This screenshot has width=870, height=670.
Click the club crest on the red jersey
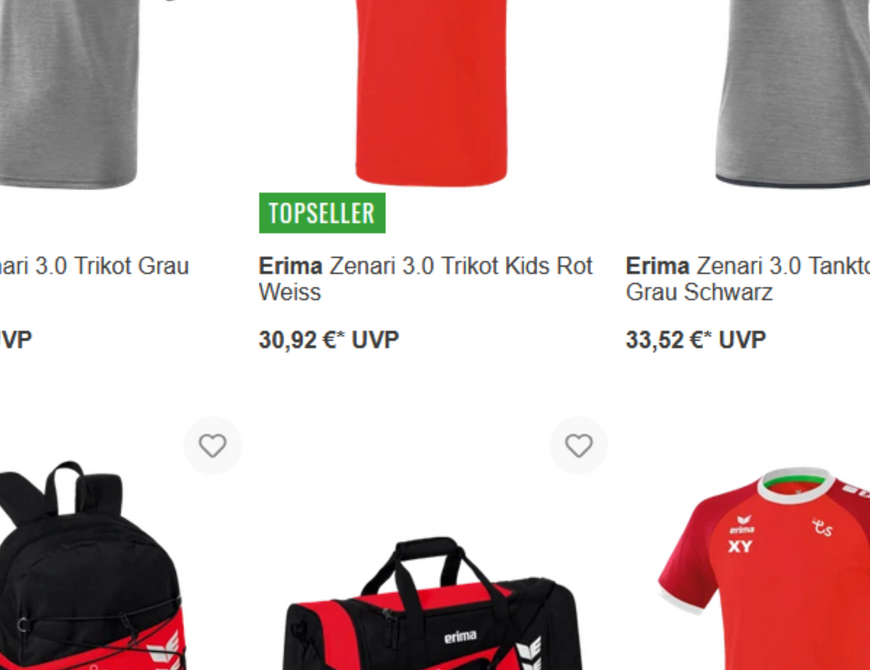pos(822,527)
